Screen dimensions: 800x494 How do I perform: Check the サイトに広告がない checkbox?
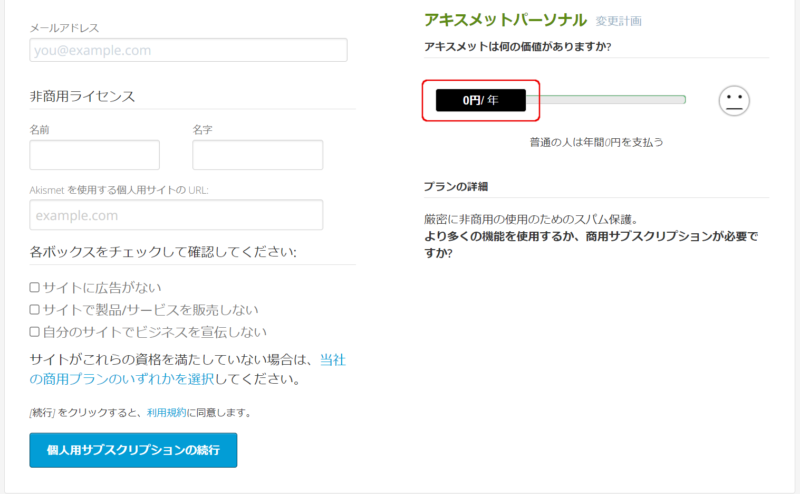pos(35,287)
